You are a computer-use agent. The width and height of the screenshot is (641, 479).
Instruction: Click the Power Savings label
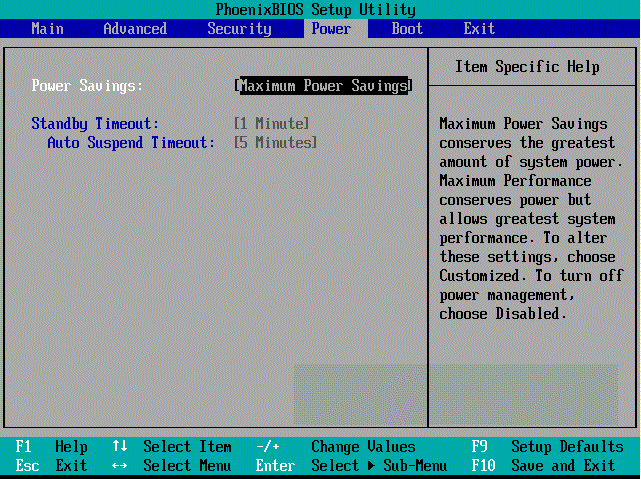coord(87,86)
